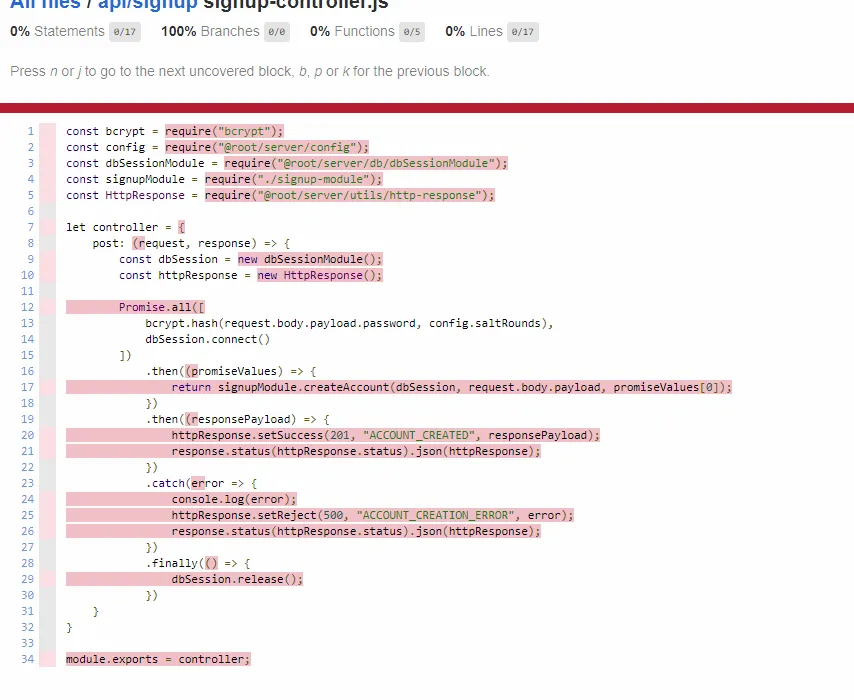
Task: Jump to line number 34 anchor
Action: 28,659
